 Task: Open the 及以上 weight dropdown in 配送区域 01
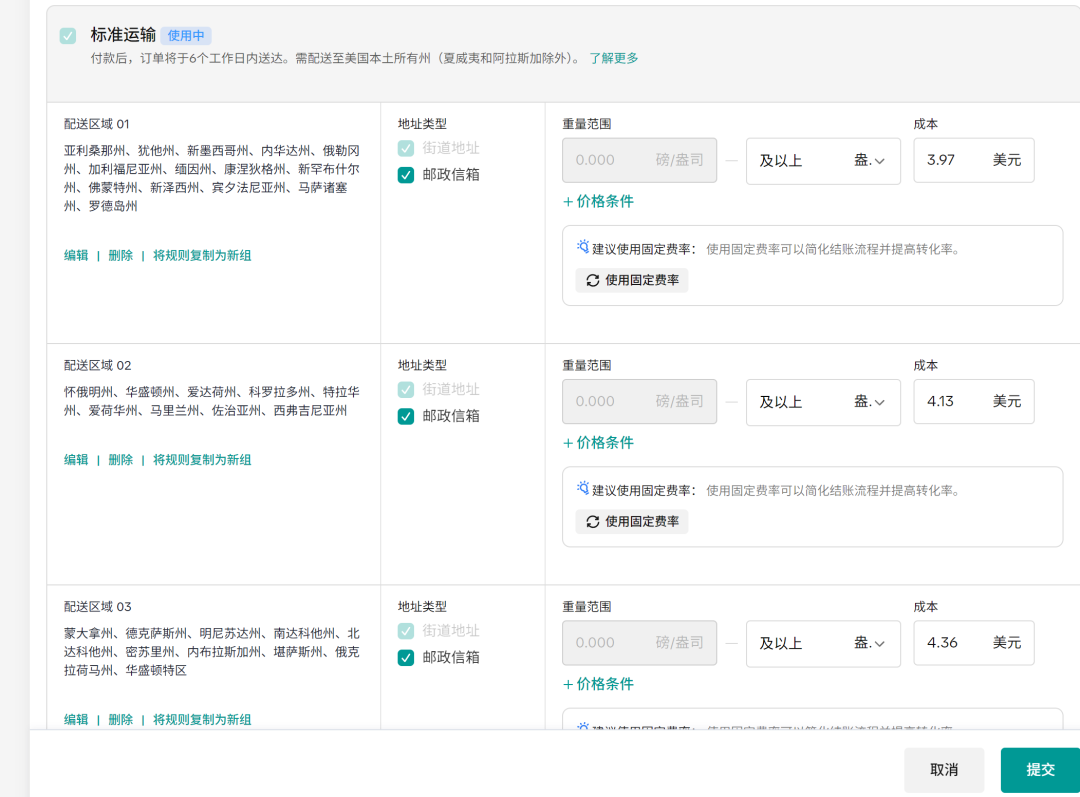tap(823, 161)
